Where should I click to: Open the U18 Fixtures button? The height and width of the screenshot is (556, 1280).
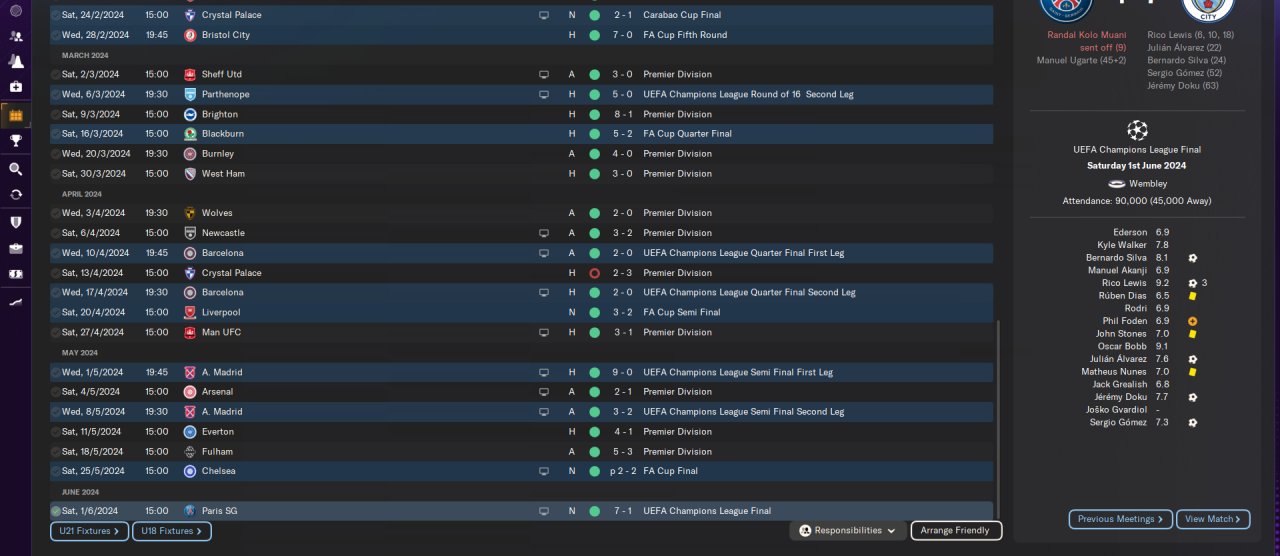tap(172, 531)
